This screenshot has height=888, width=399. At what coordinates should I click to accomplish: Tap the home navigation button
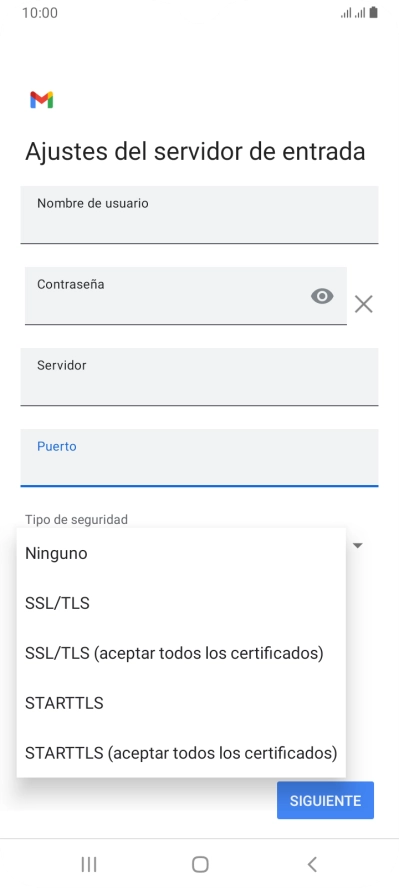tap(200, 864)
